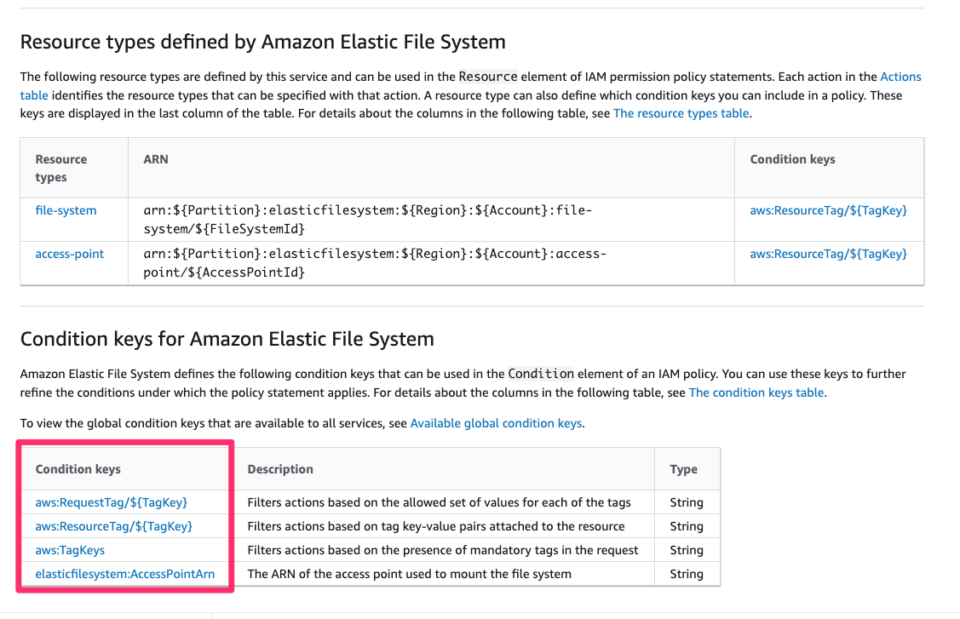Click the Description column header
Viewport: 960px width, 619px height.
(x=276, y=469)
